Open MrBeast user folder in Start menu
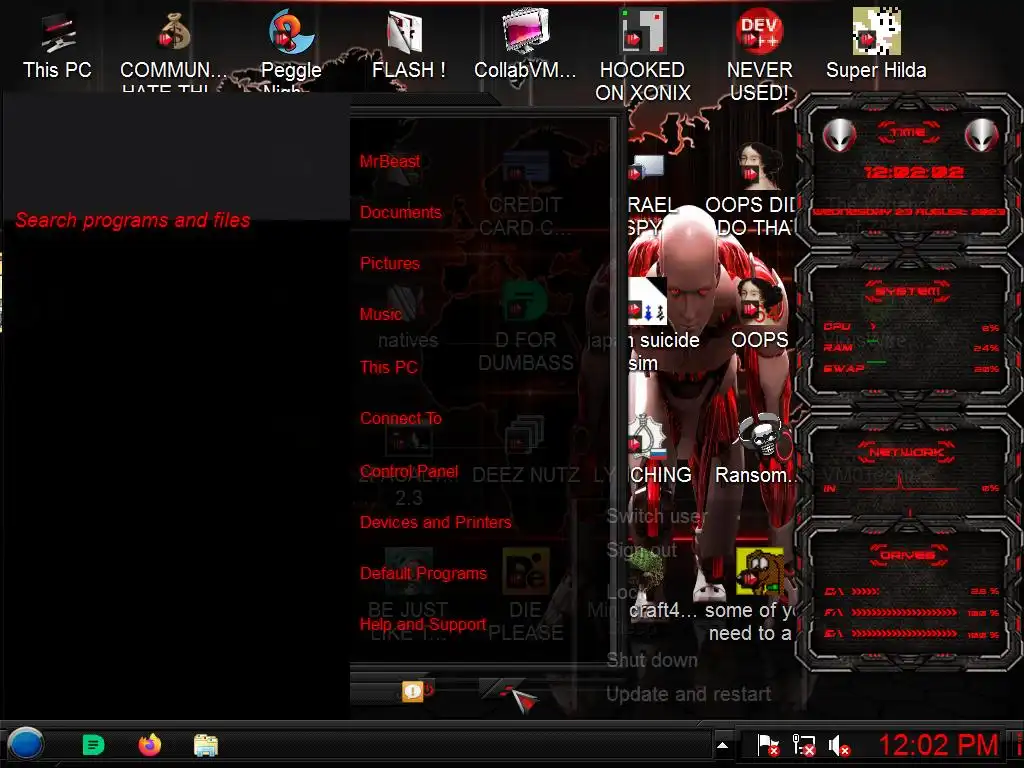The height and width of the screenshot is (768, 1024). pos(389,161)
